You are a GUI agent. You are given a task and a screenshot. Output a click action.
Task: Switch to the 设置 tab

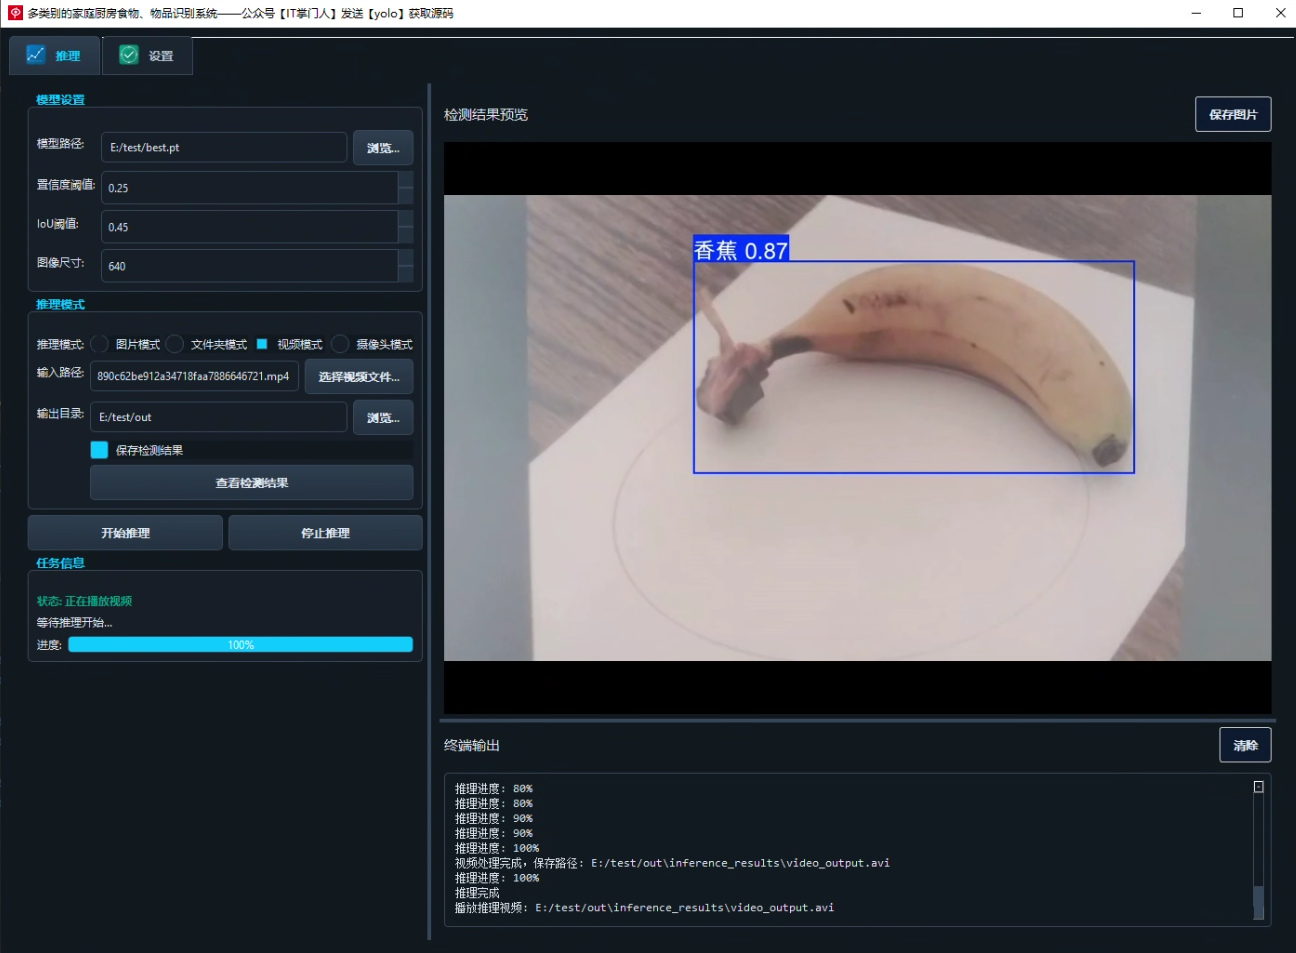pyautogui.click(x=147, y=56)
